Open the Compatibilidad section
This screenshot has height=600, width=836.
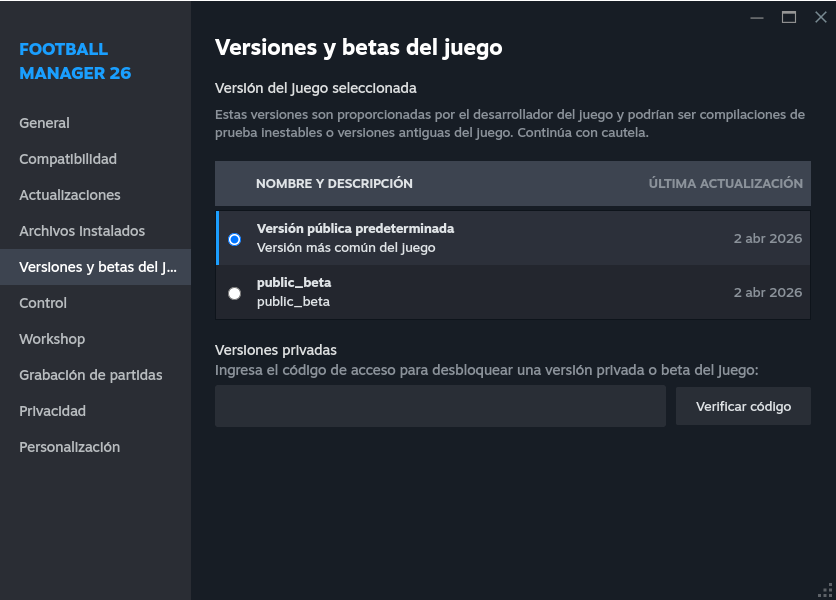(x=68, y=159)
